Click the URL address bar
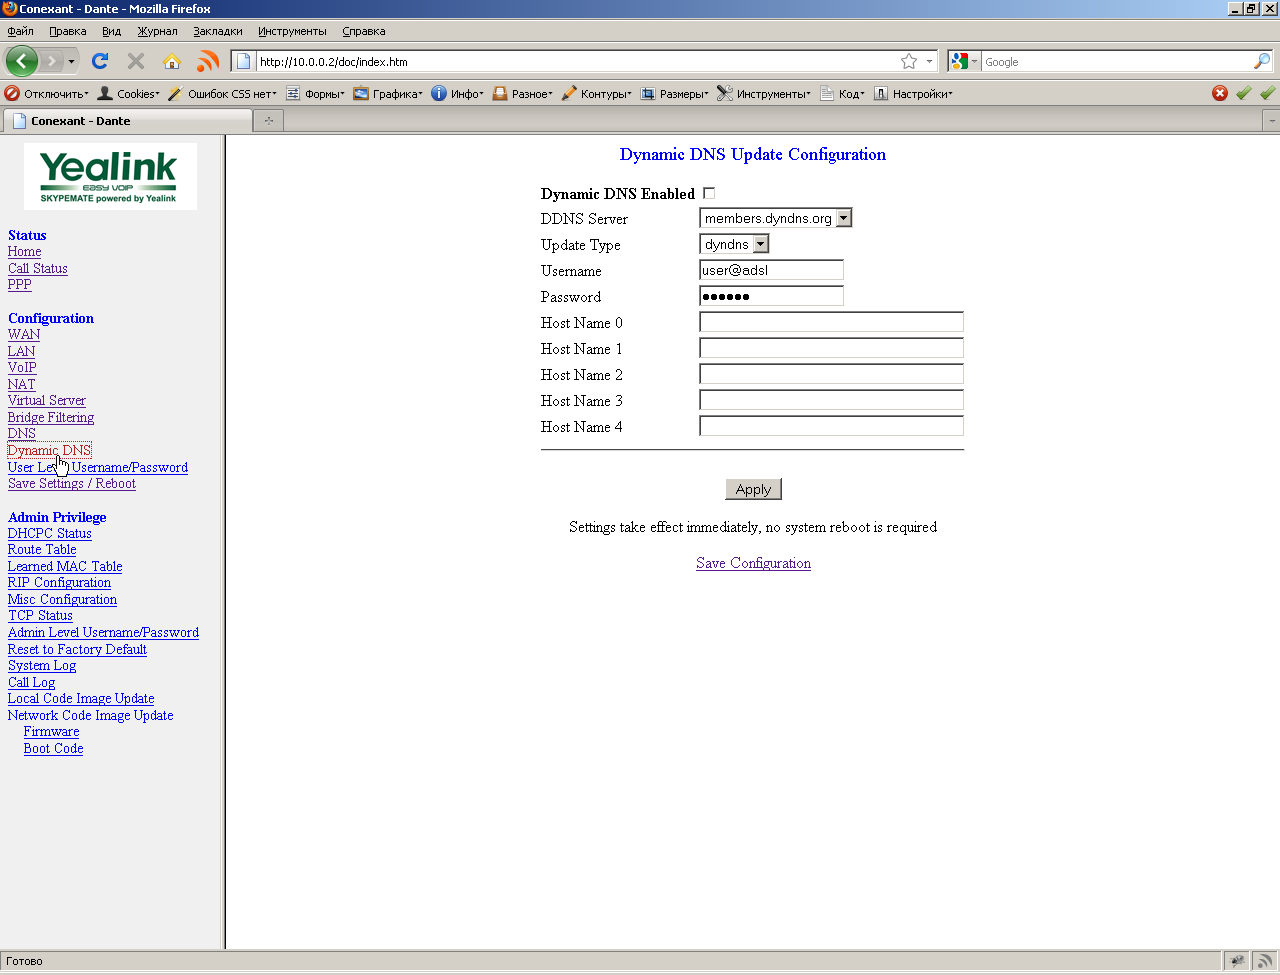The image size is (1280, 975). pyautogui.click(x=576, y=62)
